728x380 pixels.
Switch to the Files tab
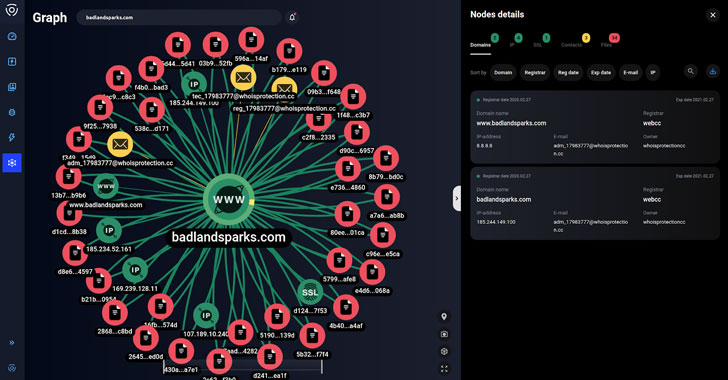click(x=606, y=45)
